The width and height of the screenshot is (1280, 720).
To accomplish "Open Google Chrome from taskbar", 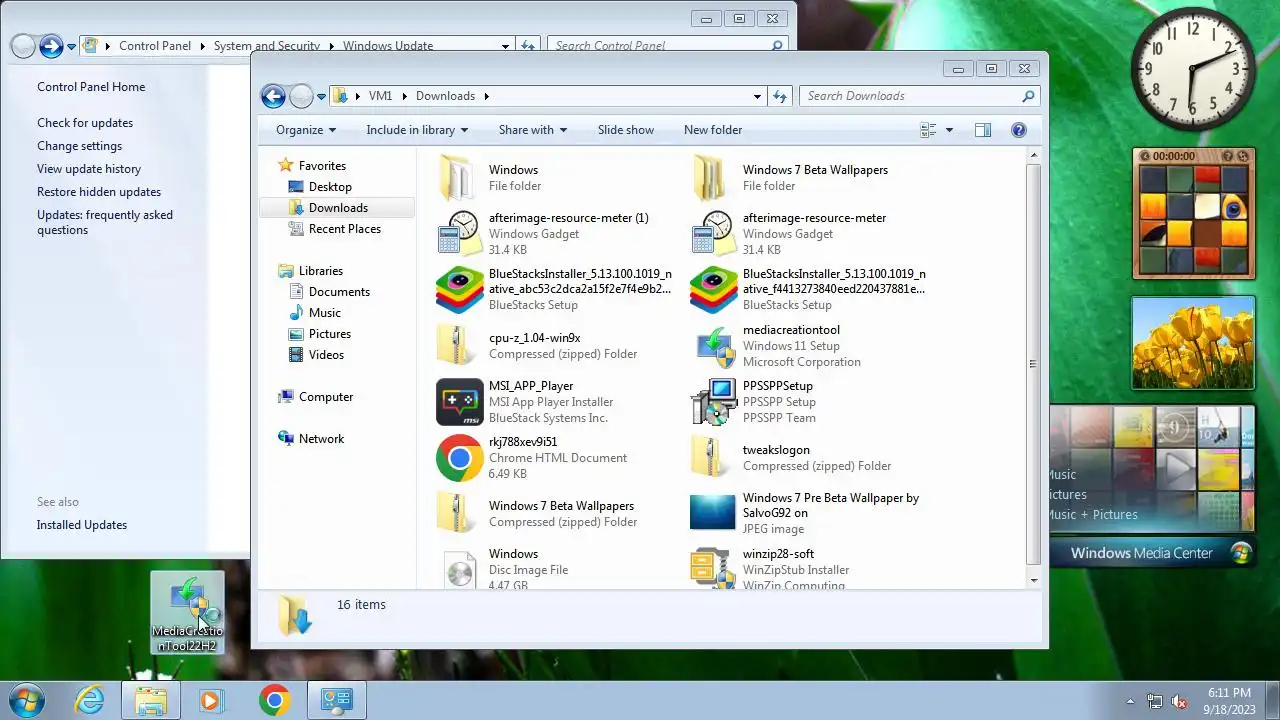I will (x=274, y=700).
